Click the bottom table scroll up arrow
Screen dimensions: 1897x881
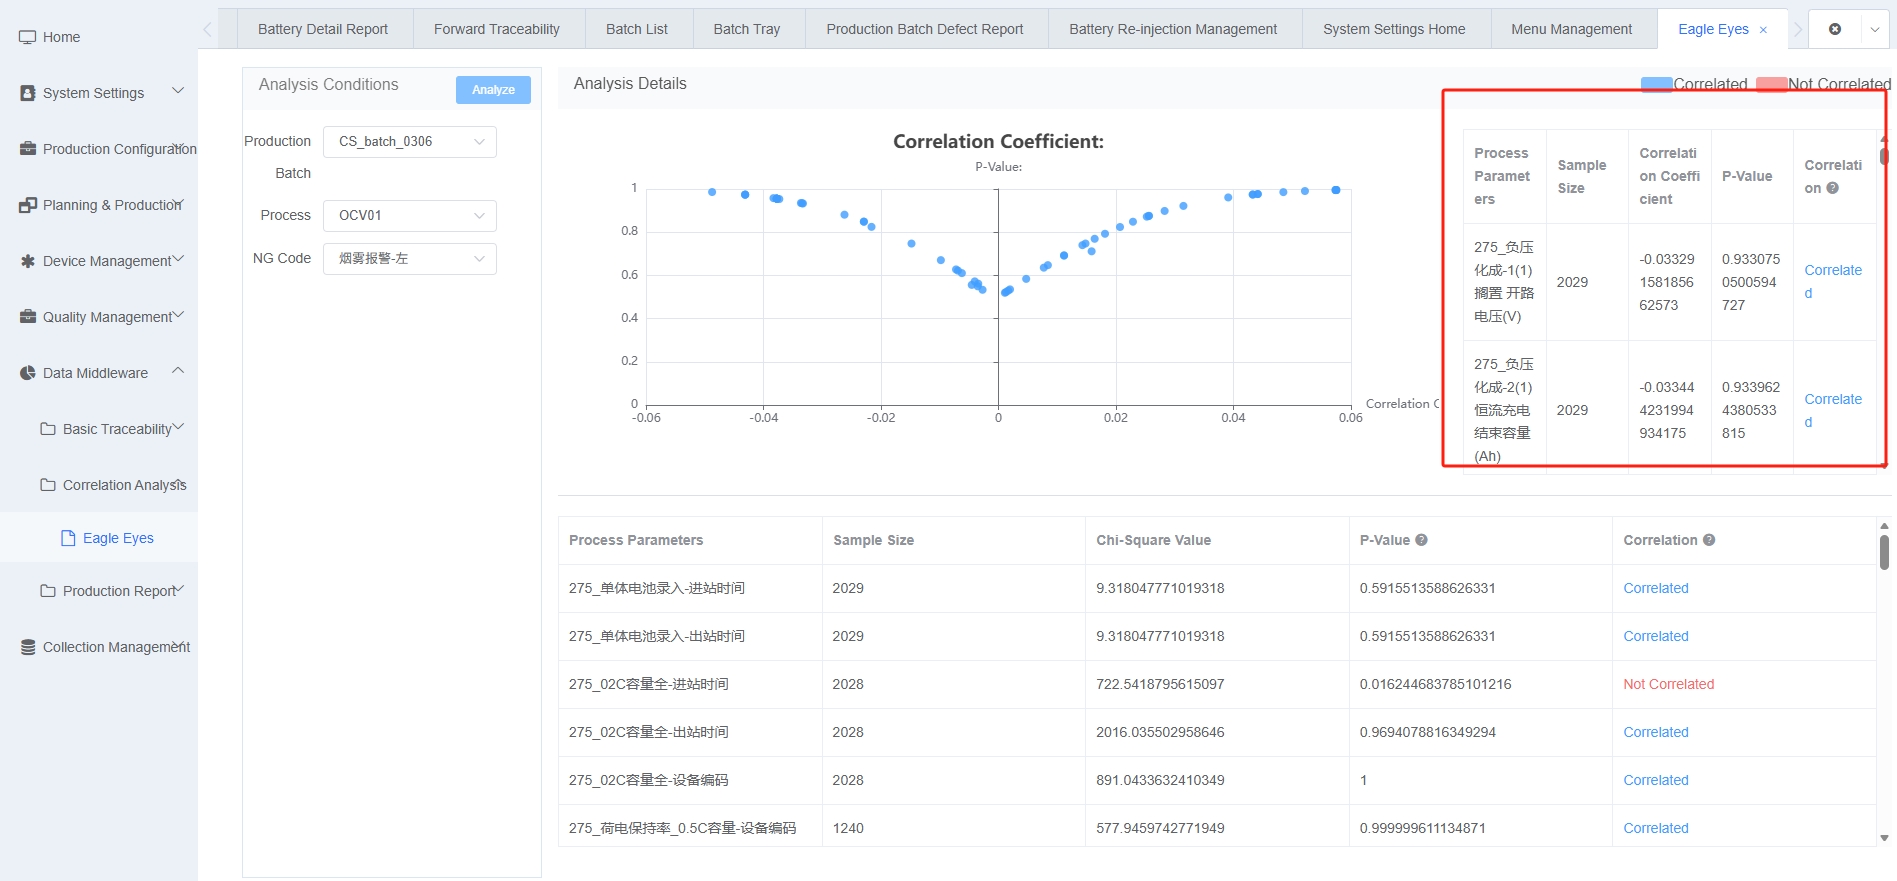point(1884,525)
